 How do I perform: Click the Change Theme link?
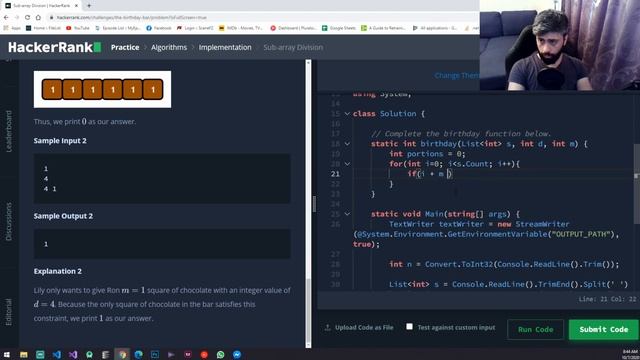click(457, 76)
